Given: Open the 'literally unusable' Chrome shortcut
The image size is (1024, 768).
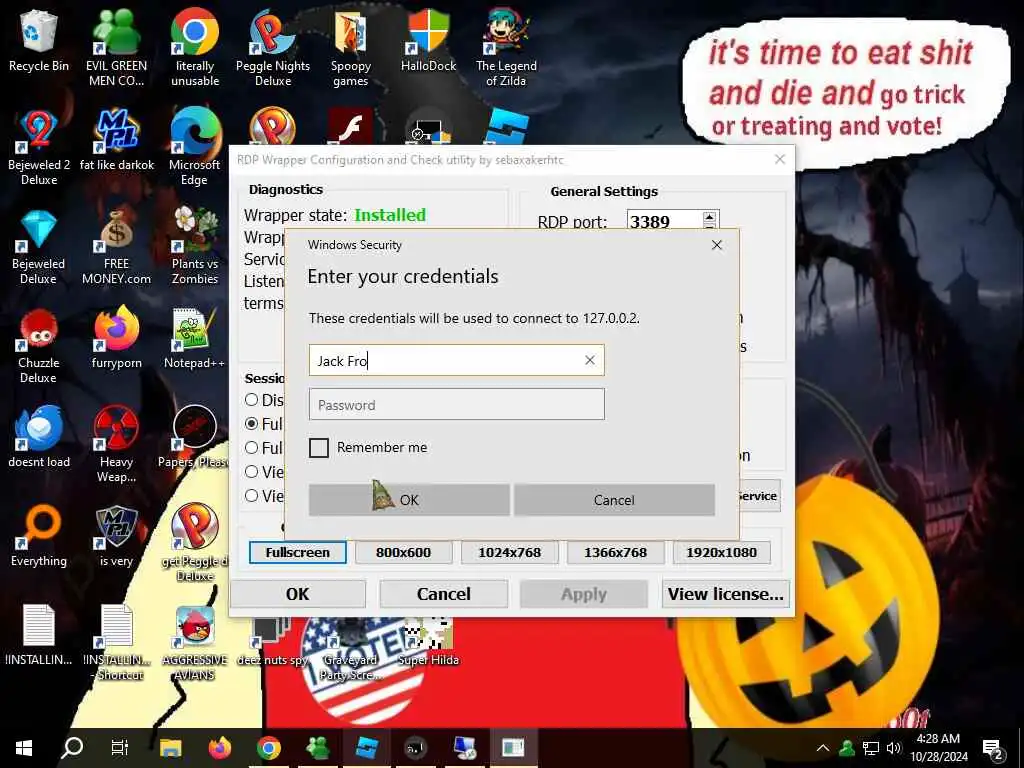Looking at the screenshot, I should coord(195,47).
